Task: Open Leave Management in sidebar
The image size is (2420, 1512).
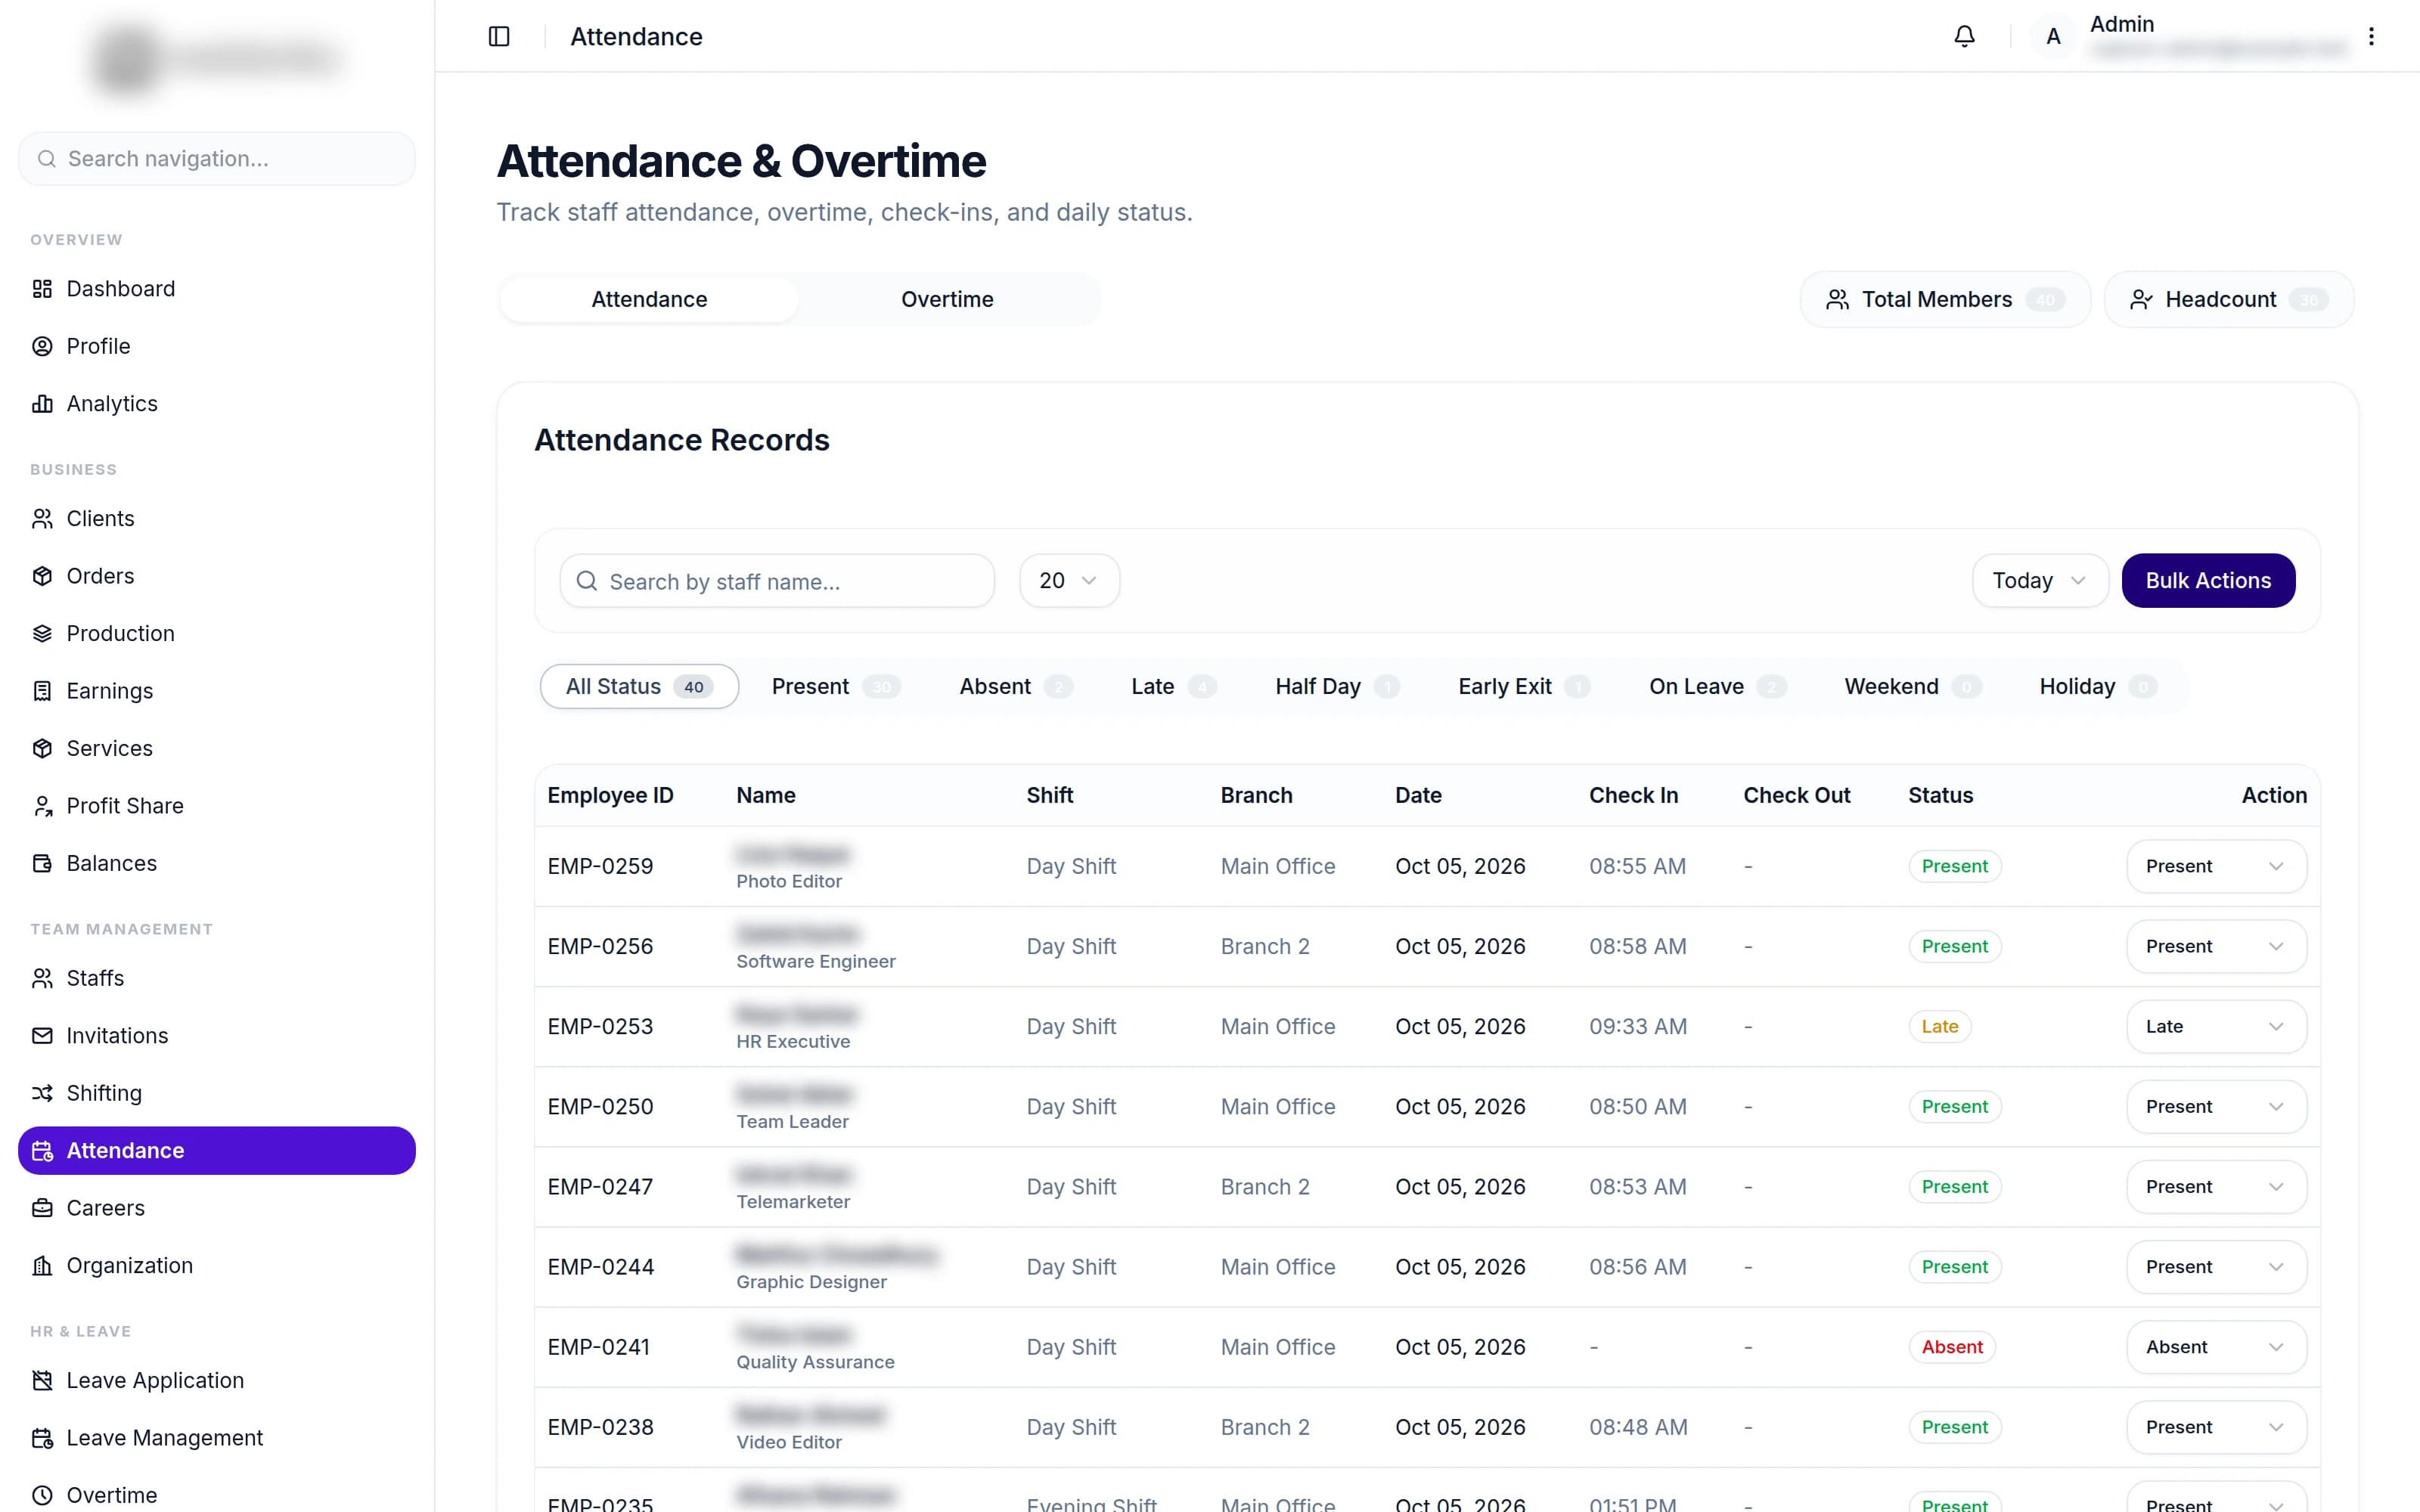Action: [x=217, y=1438]
